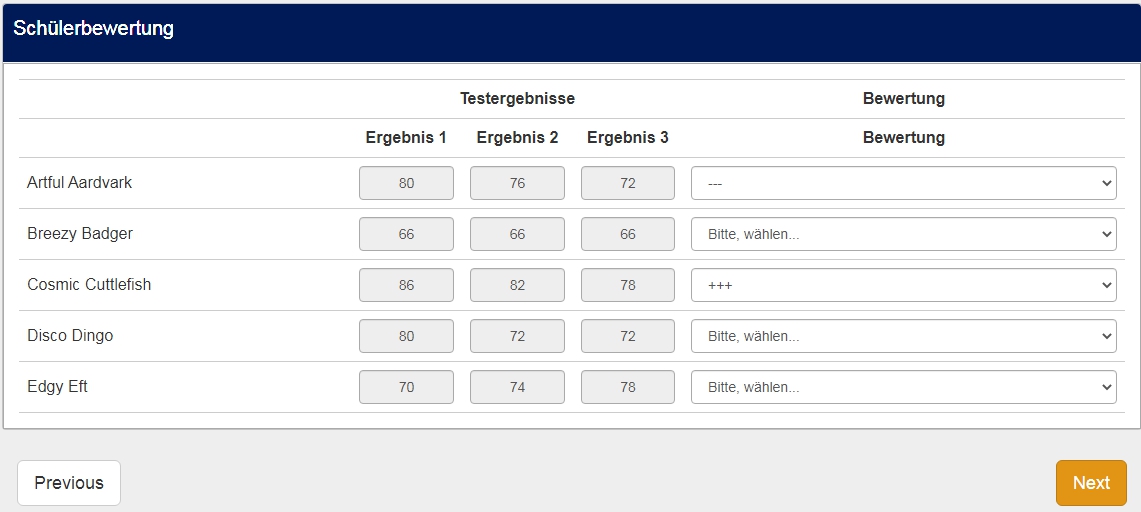
Task: Open Disco Dingo's Bewertung dropdown
Action: point(903,336)
